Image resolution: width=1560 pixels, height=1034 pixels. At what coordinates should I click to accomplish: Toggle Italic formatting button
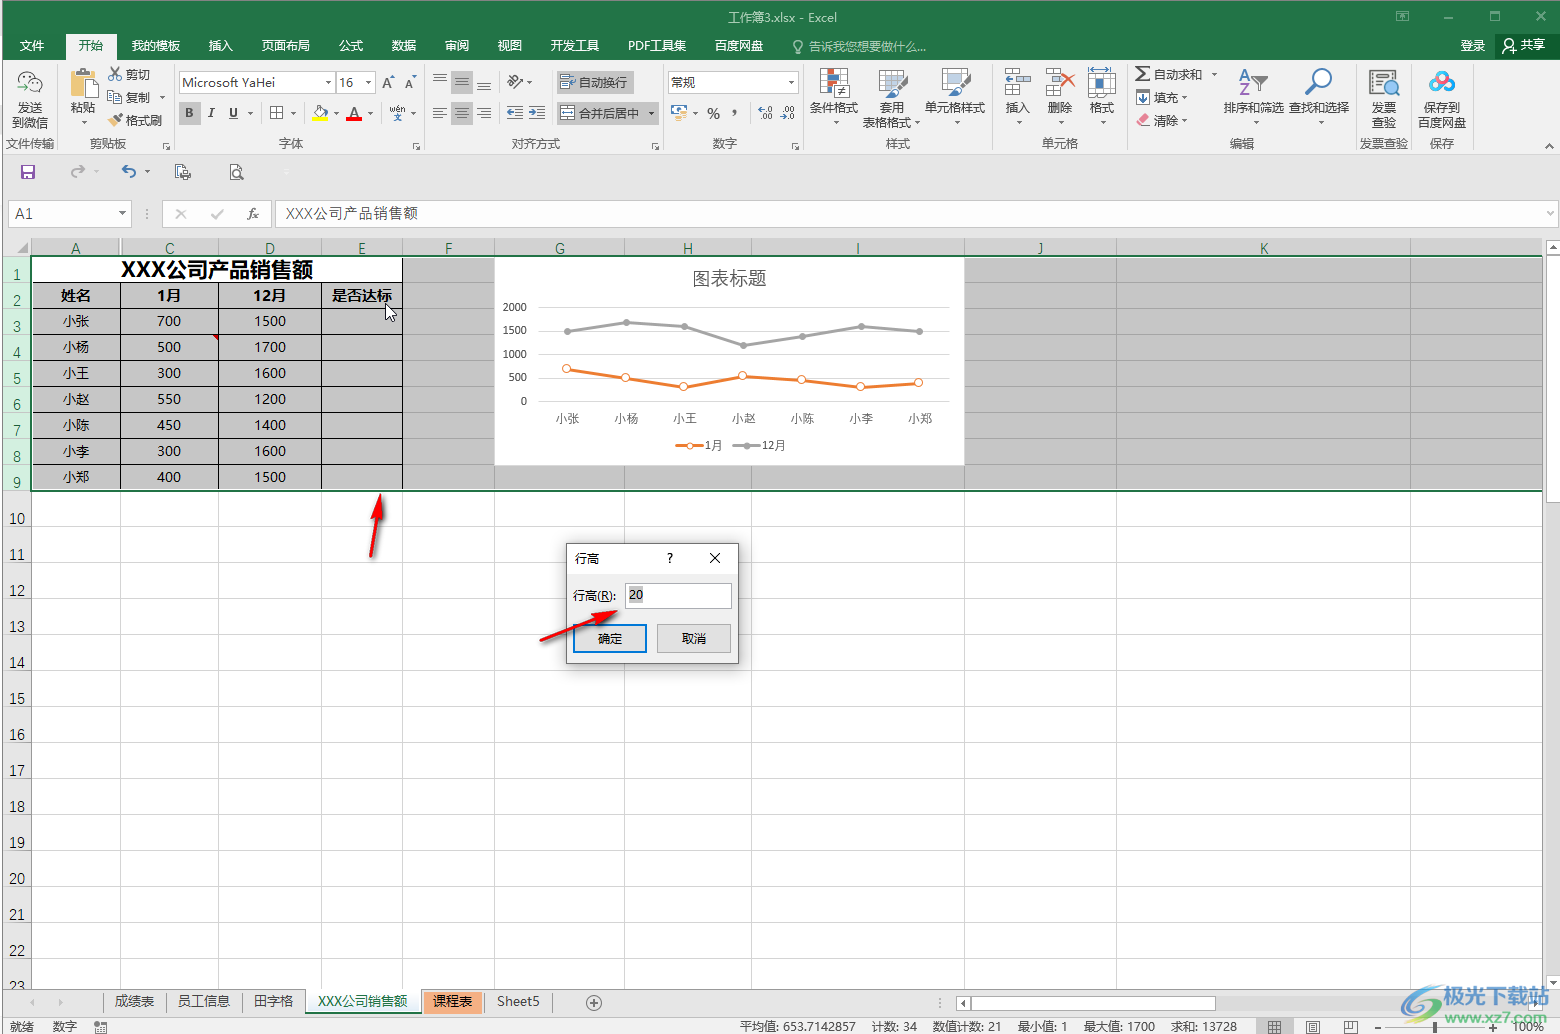(x=211, y=113)
